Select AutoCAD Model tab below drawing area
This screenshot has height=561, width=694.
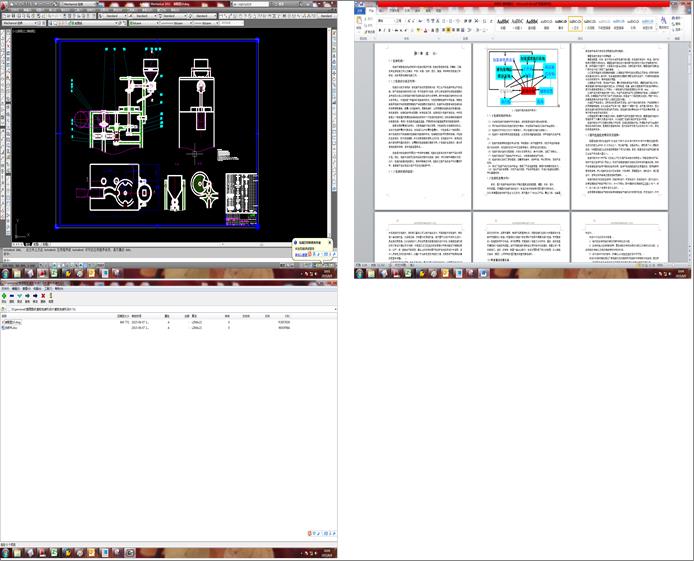tap(28, 244)
